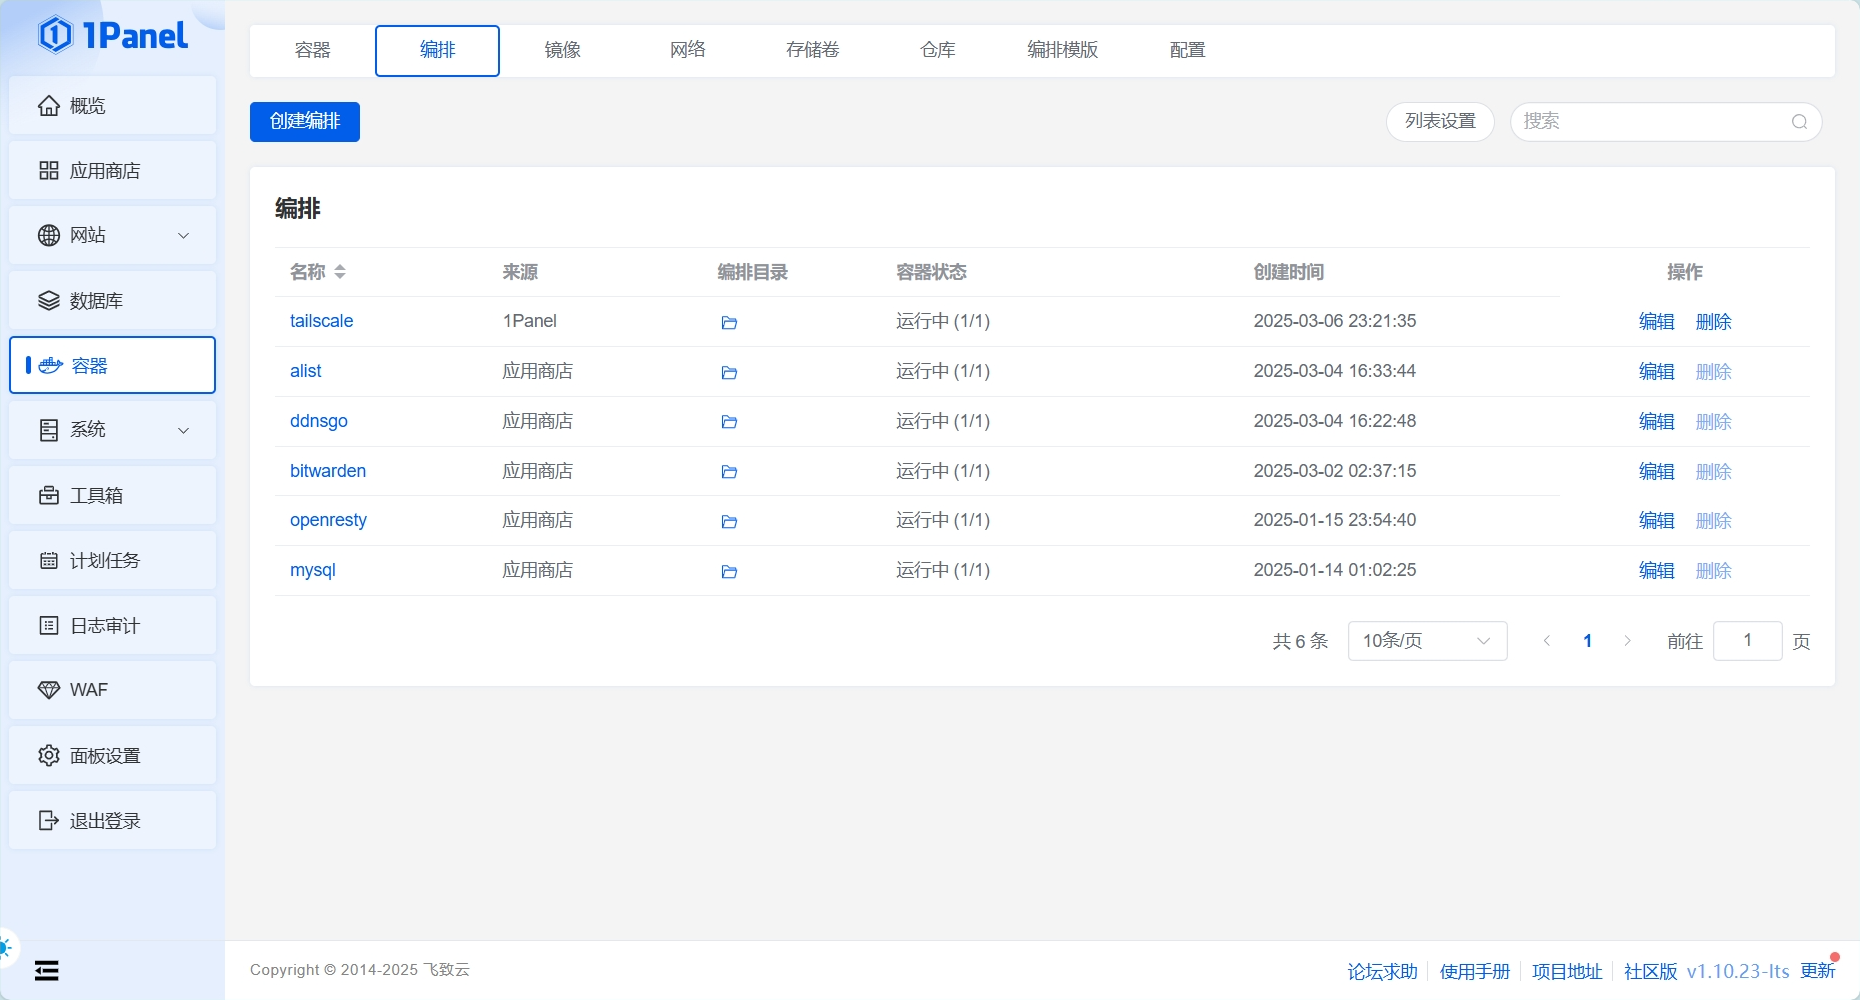Switch to the 存储卷 tab
1860x1000 pixels.
812,50
